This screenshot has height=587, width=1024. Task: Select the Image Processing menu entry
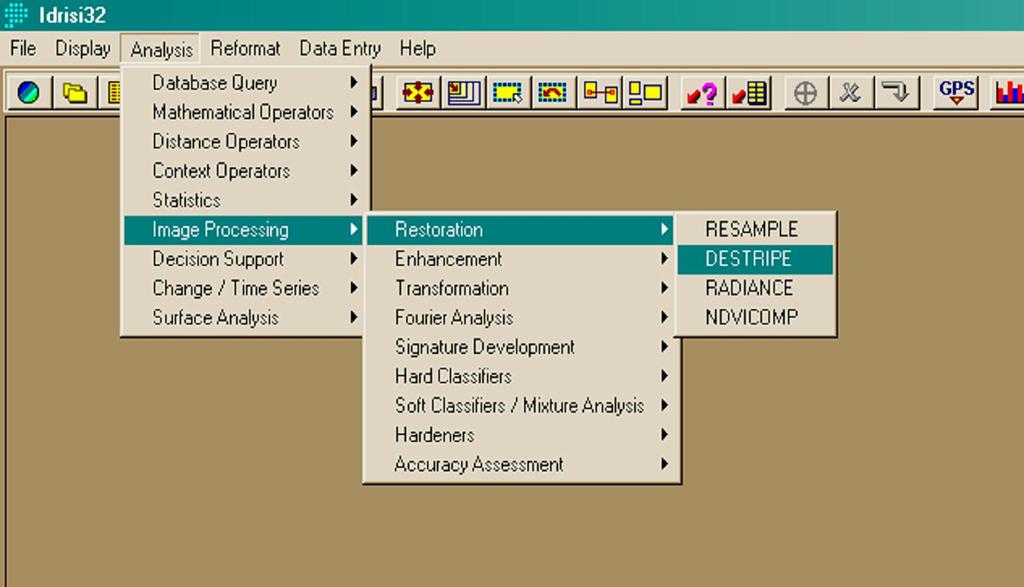(243, 230)
